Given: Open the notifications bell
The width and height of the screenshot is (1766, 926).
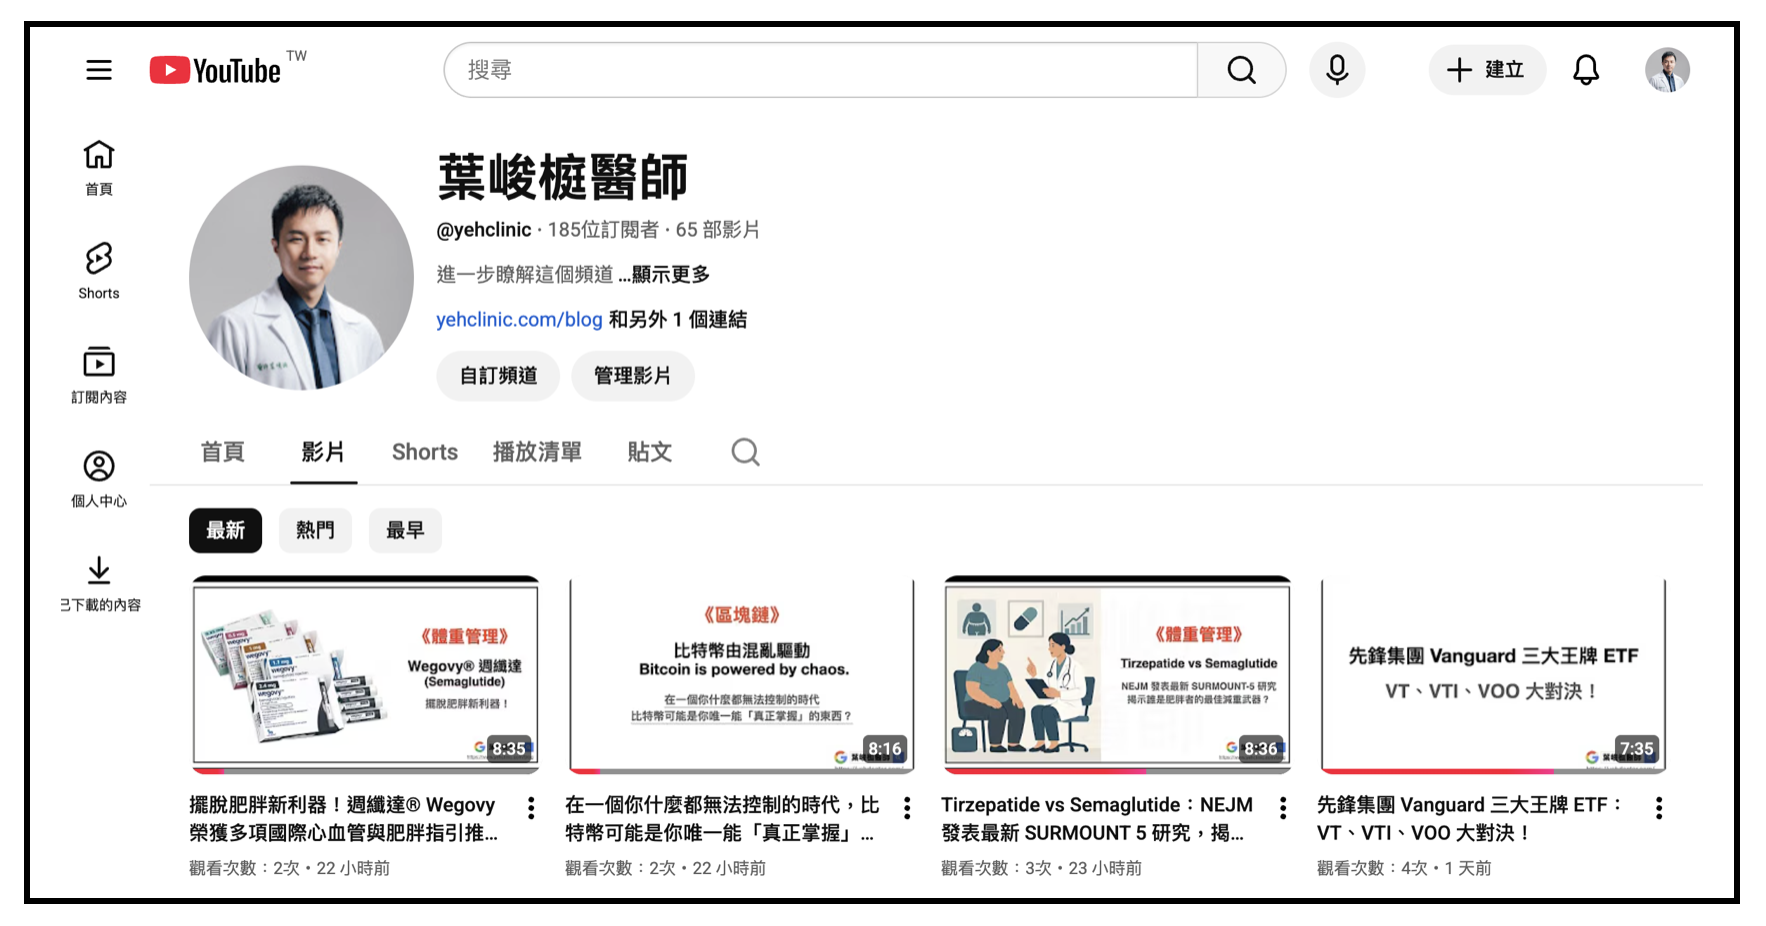Looking at the screenshot, I should (1586, 70).
